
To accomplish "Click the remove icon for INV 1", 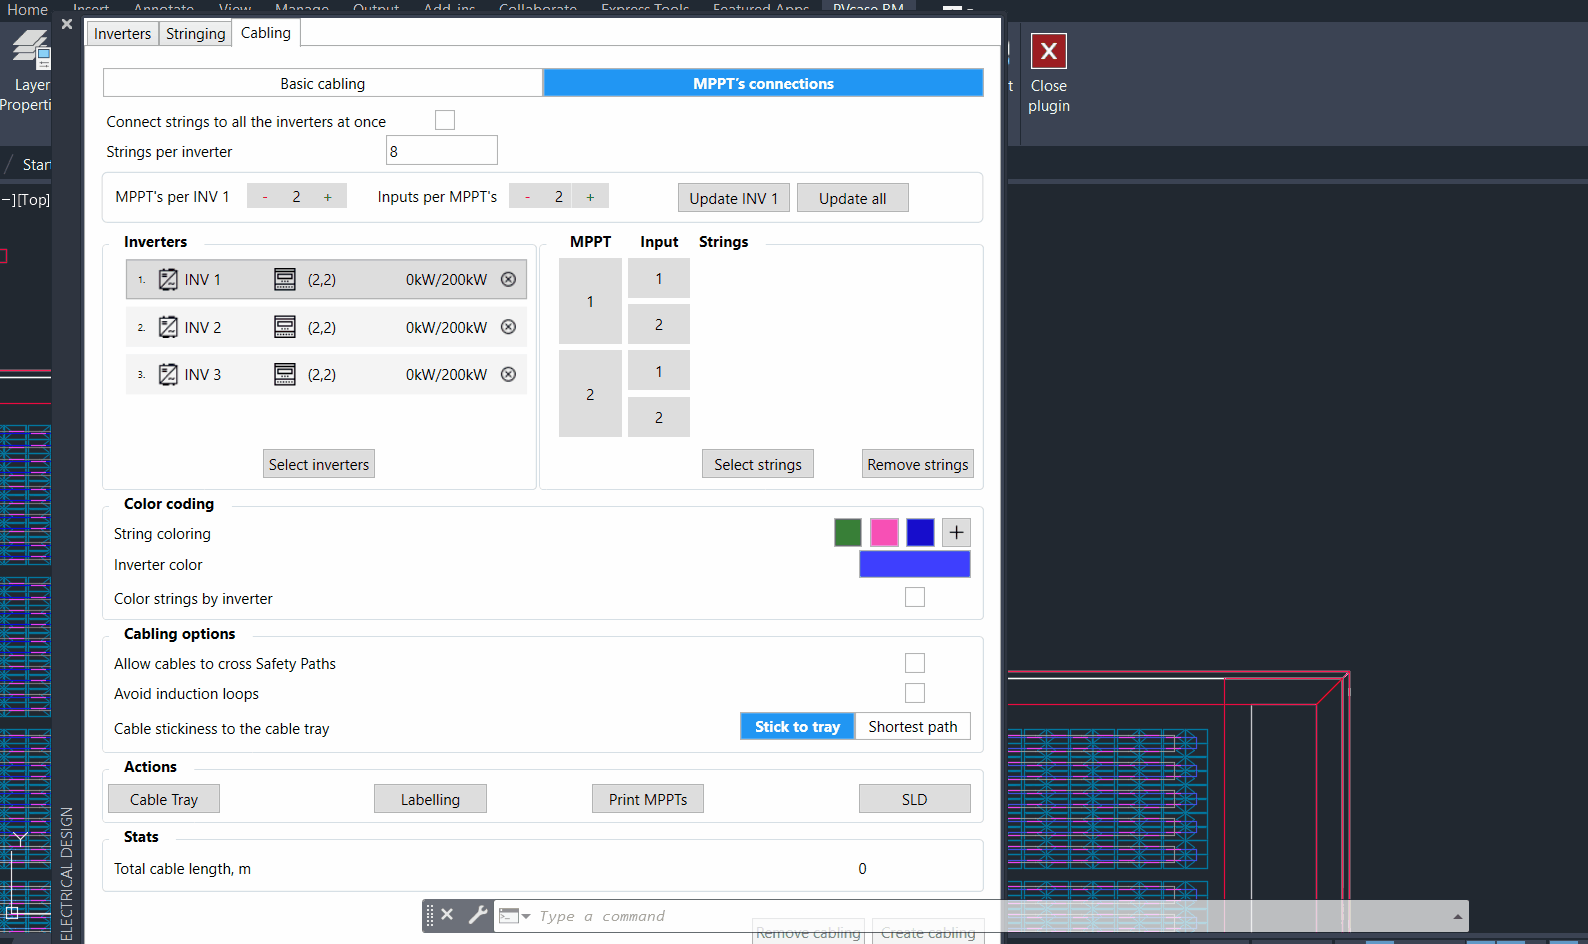I will 508,280.
